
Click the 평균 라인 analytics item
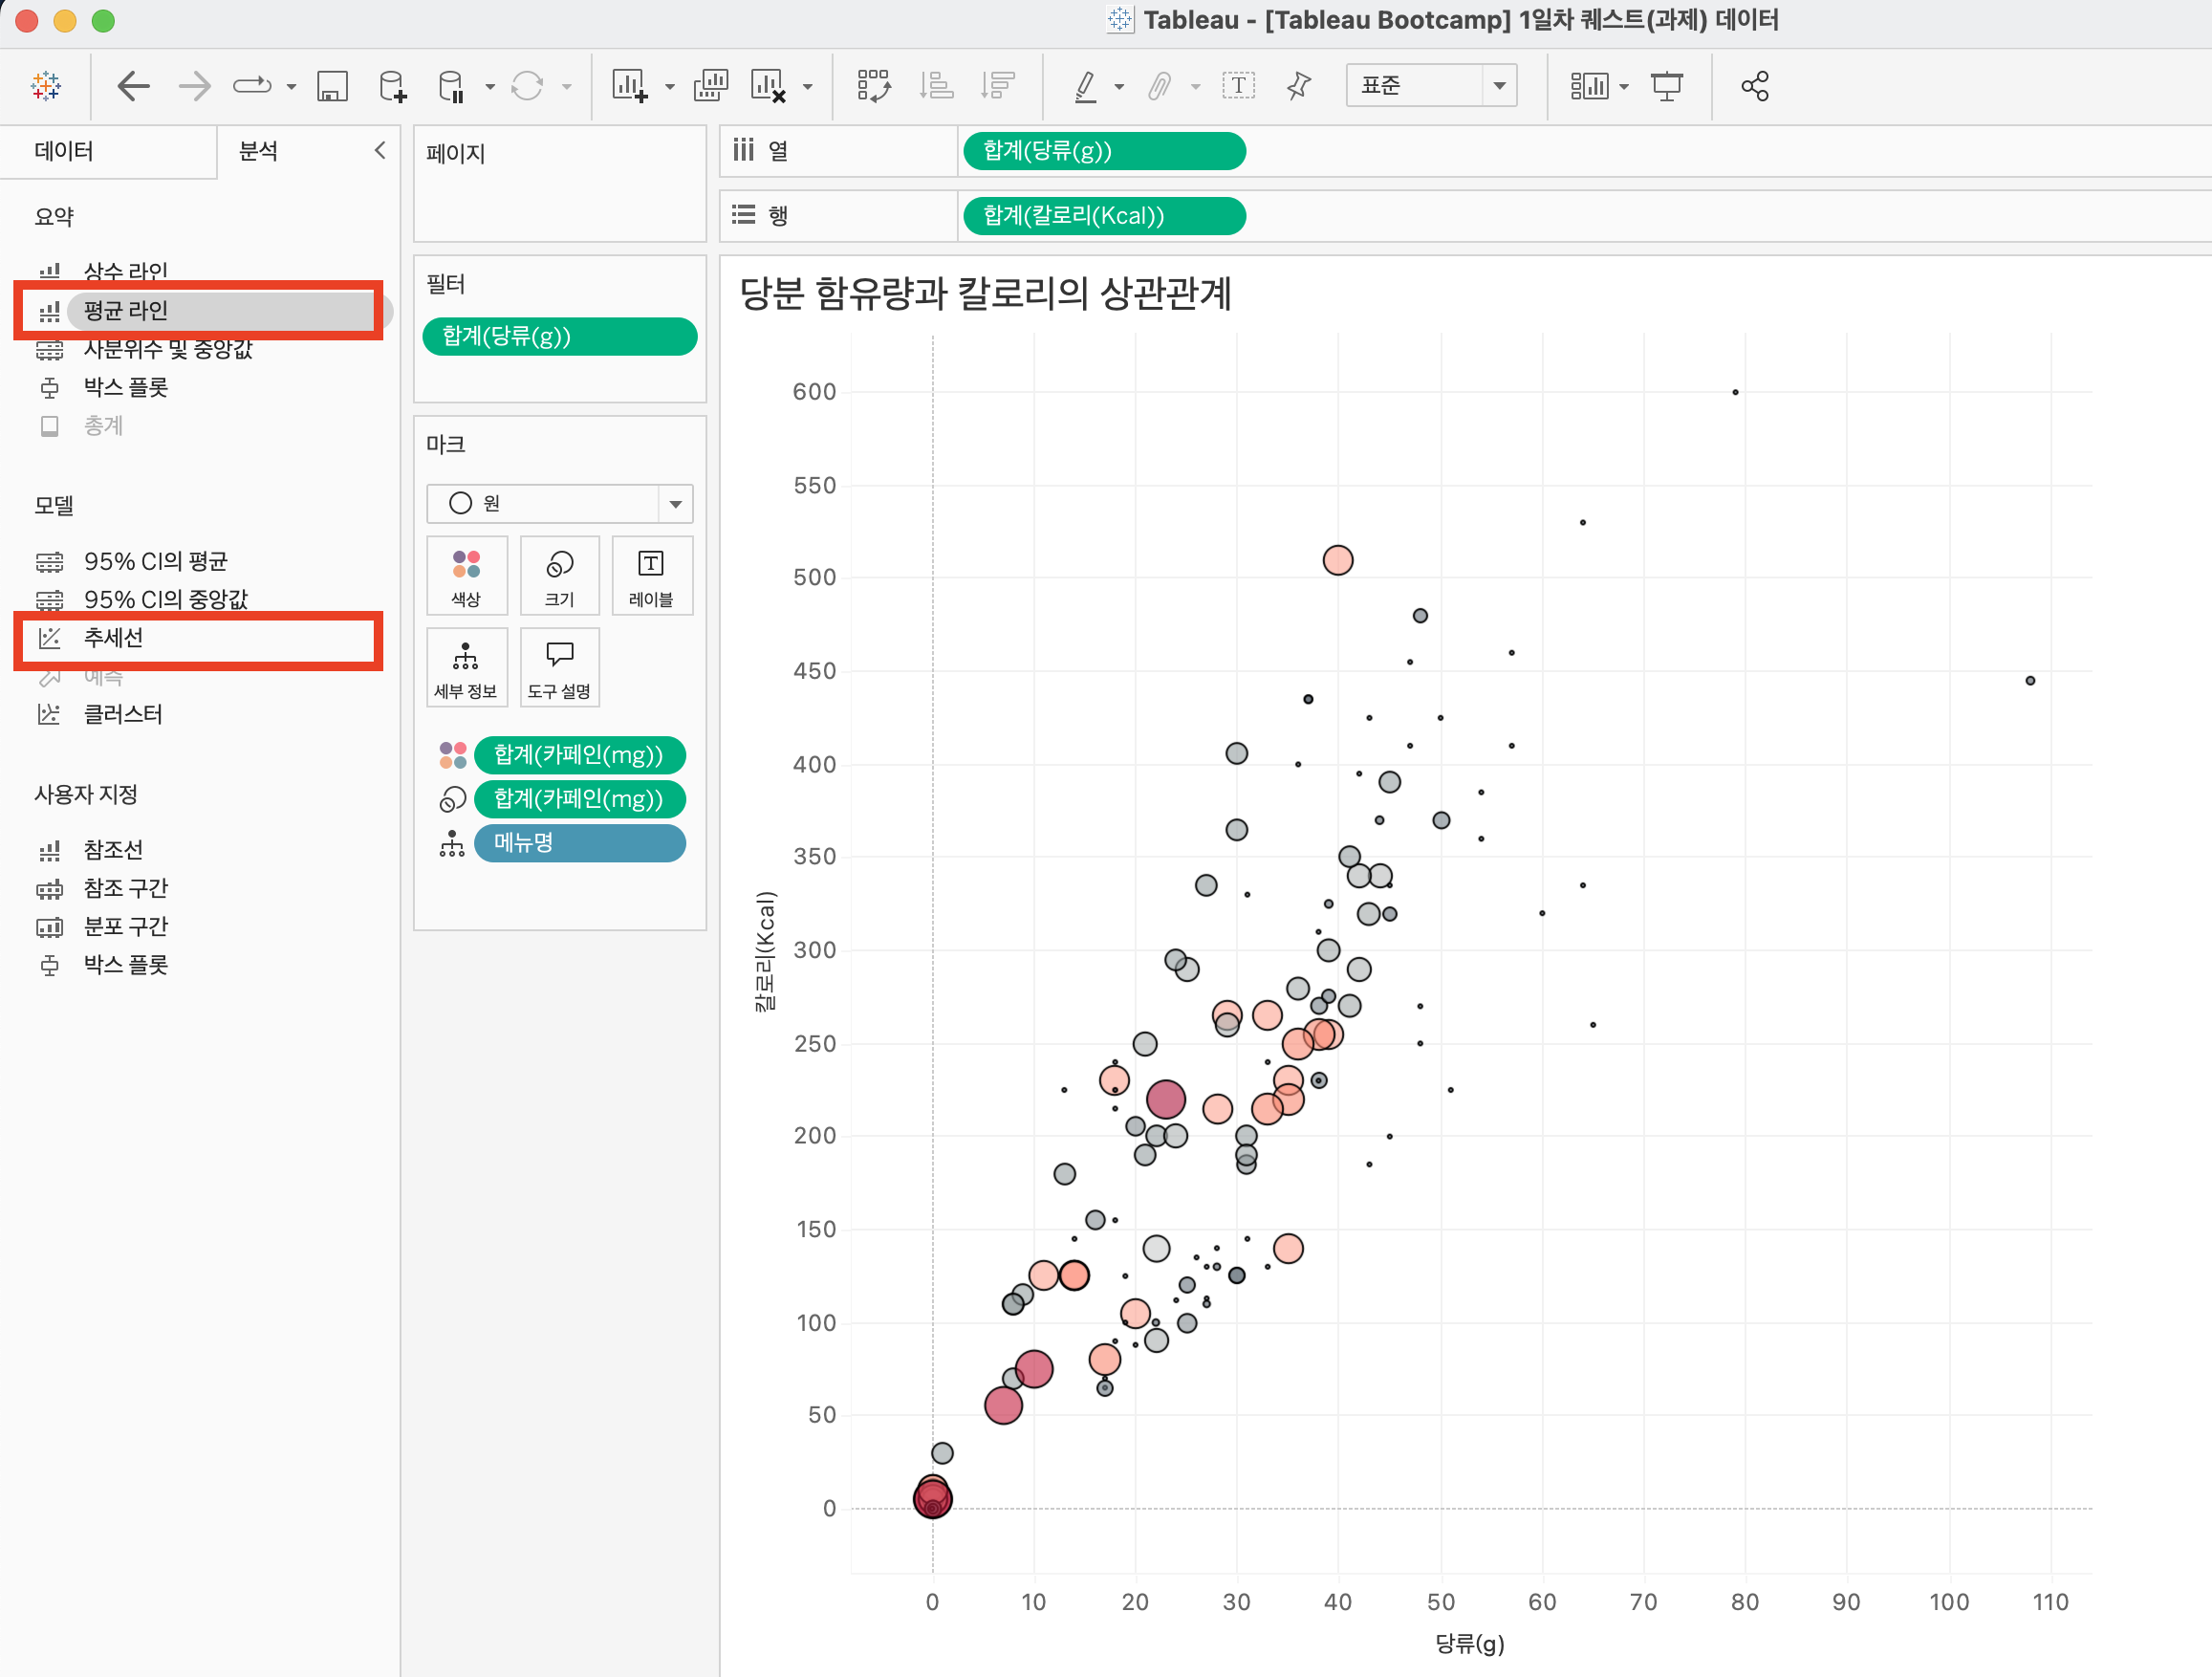126,311
